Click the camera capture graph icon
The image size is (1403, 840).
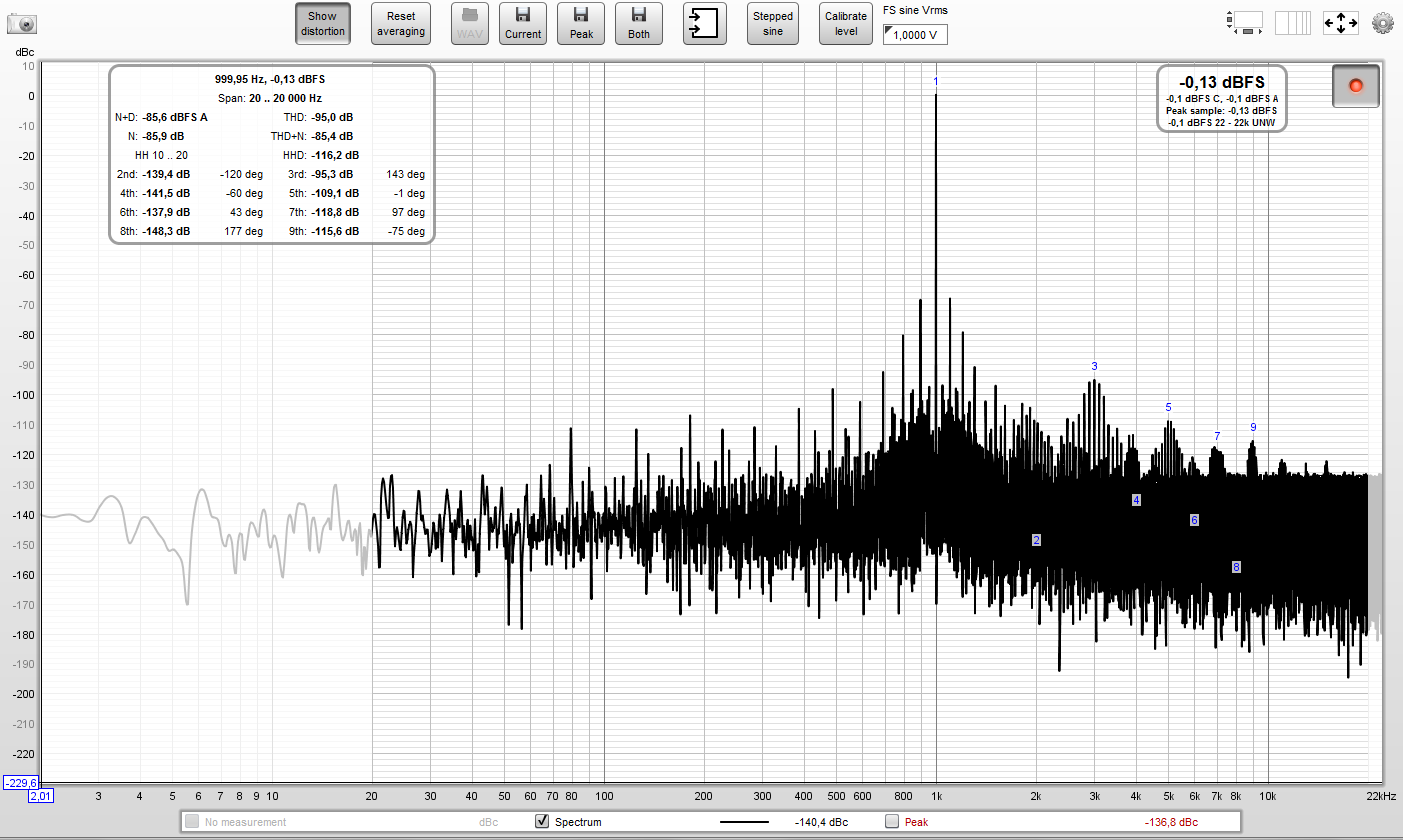click(21, 22)
